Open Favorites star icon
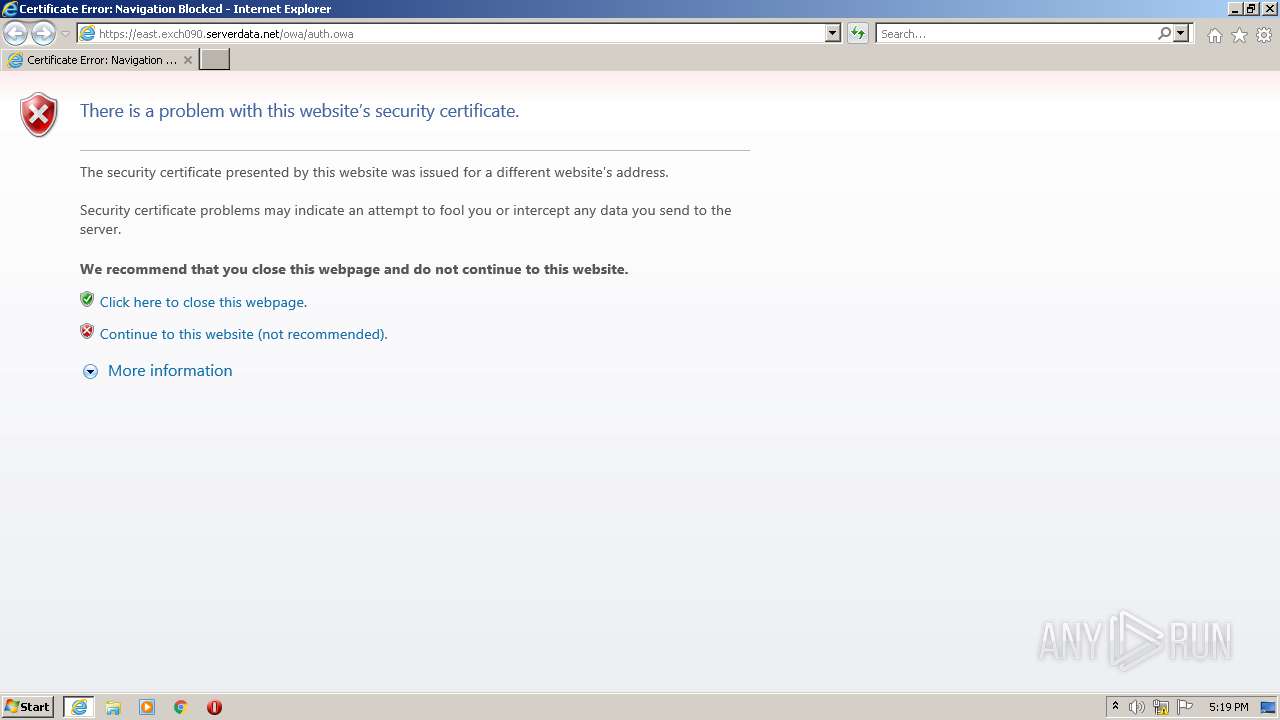Screen dimensions: 1280x720 click(x=1239, y=35)
